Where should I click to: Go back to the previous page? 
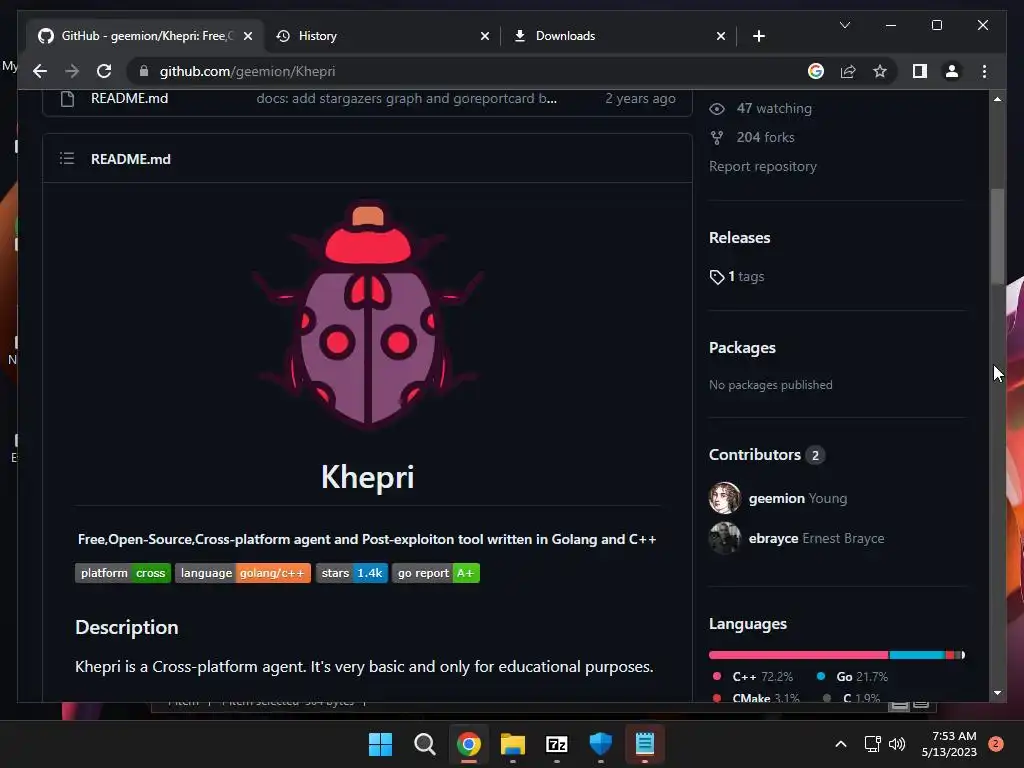point(40,71)
